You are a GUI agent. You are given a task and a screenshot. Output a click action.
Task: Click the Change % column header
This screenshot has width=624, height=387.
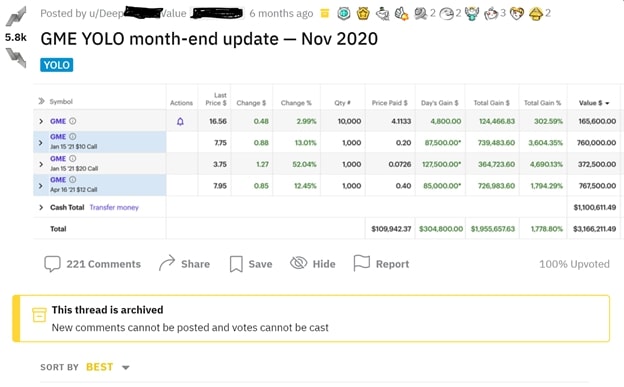pos(296,103)
